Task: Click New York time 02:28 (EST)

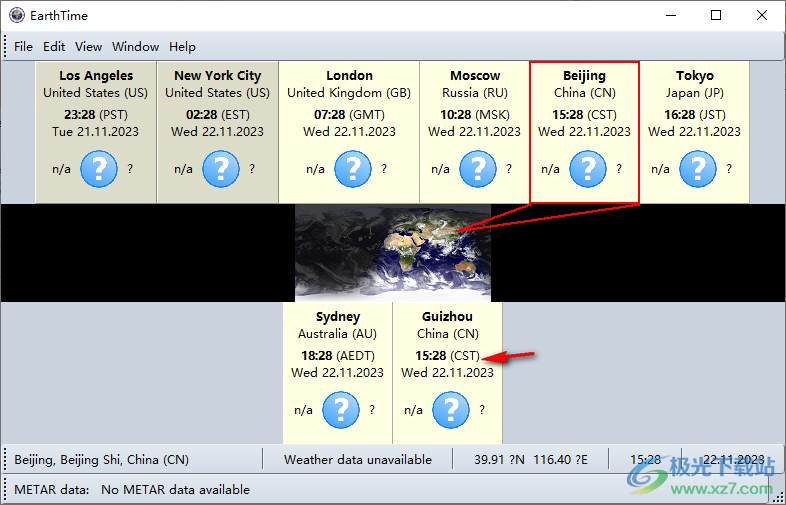Action: coord(218,115)
